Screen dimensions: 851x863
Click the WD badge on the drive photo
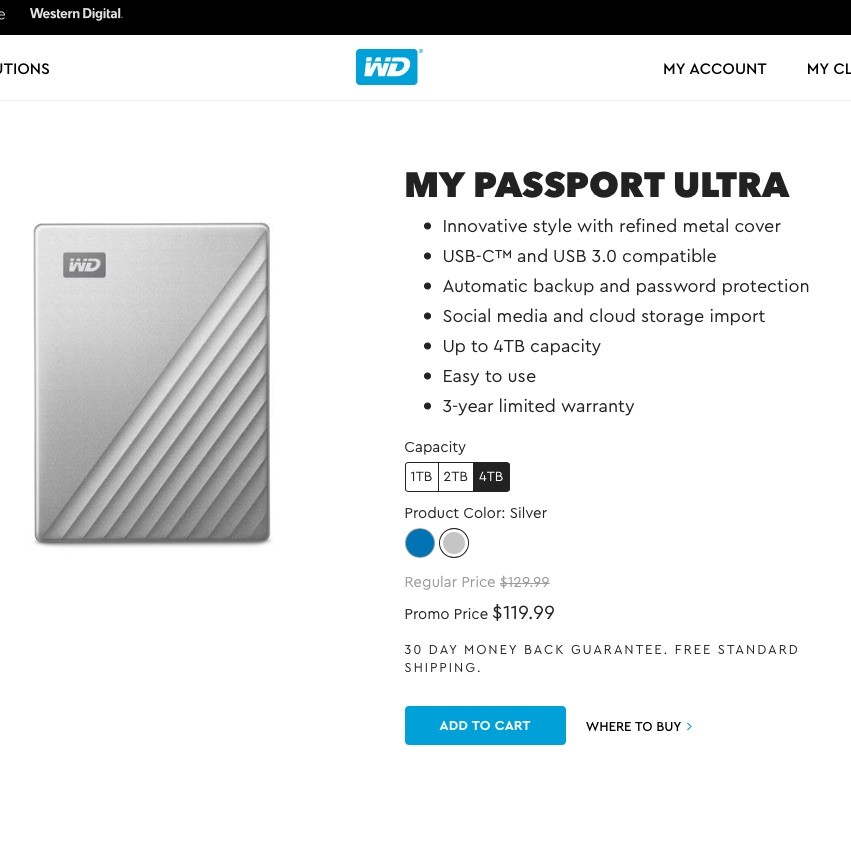pos(84,265)
